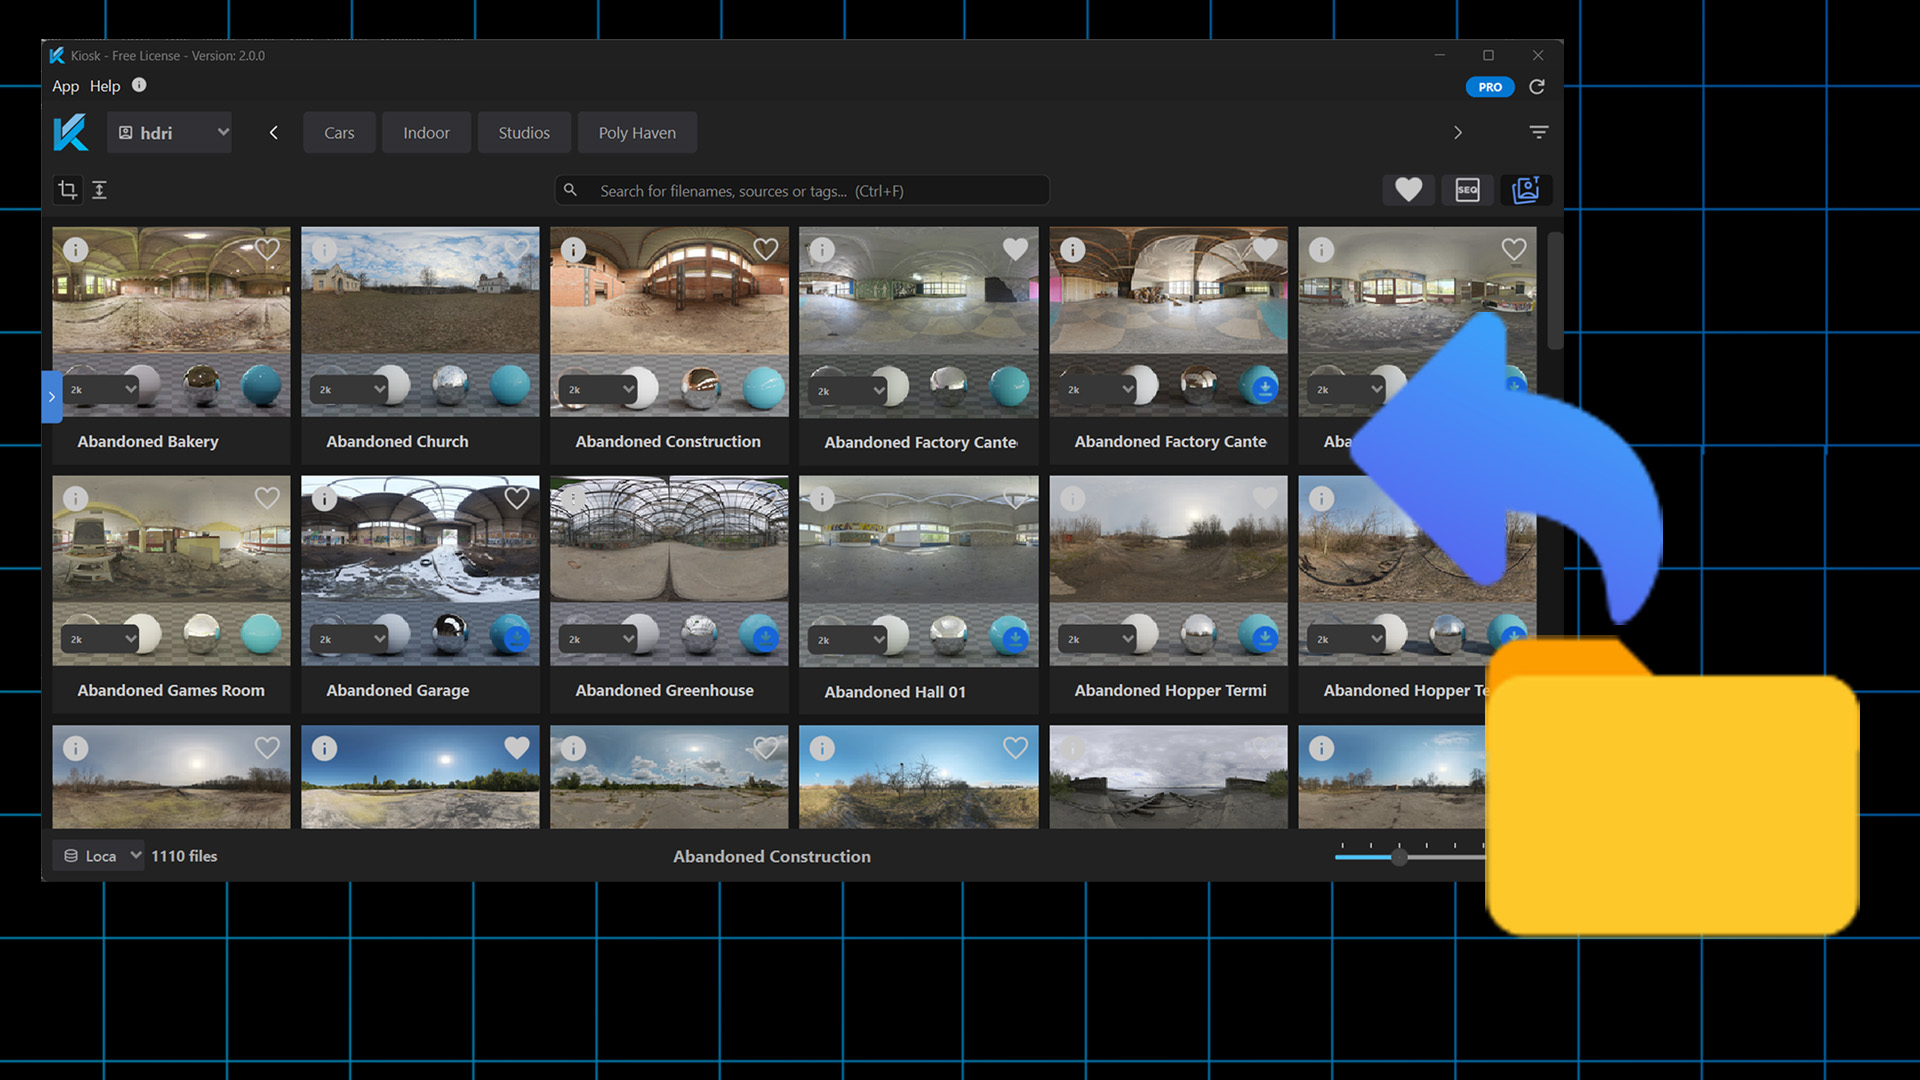Click the Kiosk logo icon
The height and width of the screenshot is (1080, 1920).
[x=71, y=132]
